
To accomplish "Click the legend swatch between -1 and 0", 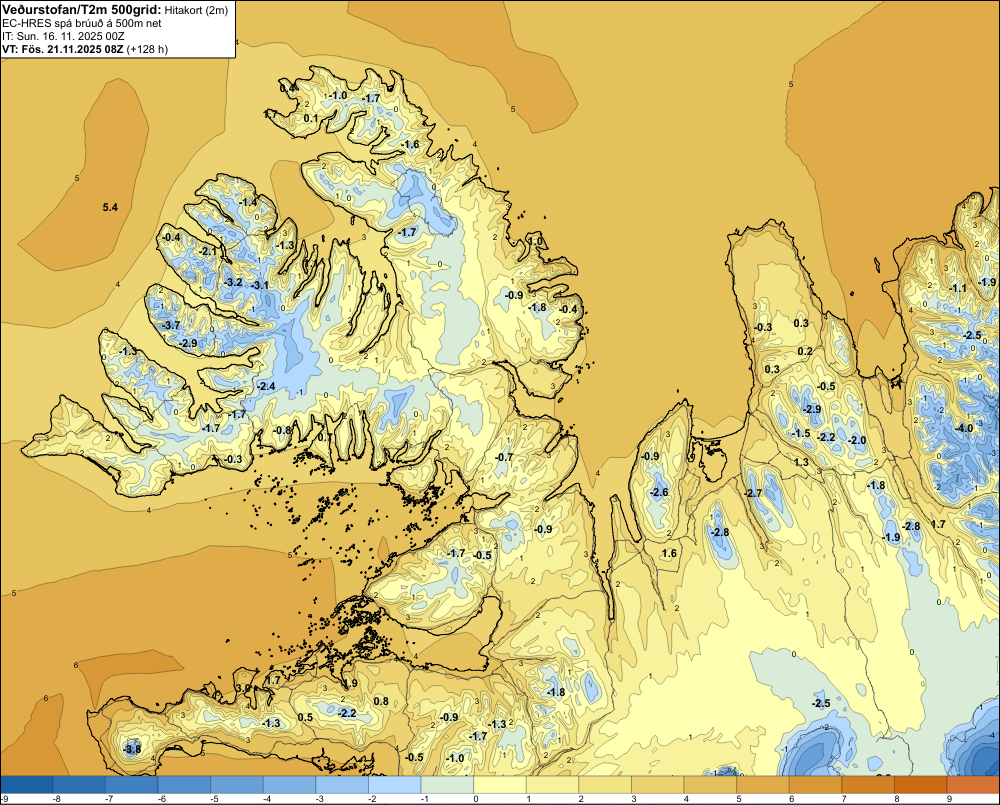I will [x=448, y=785].
